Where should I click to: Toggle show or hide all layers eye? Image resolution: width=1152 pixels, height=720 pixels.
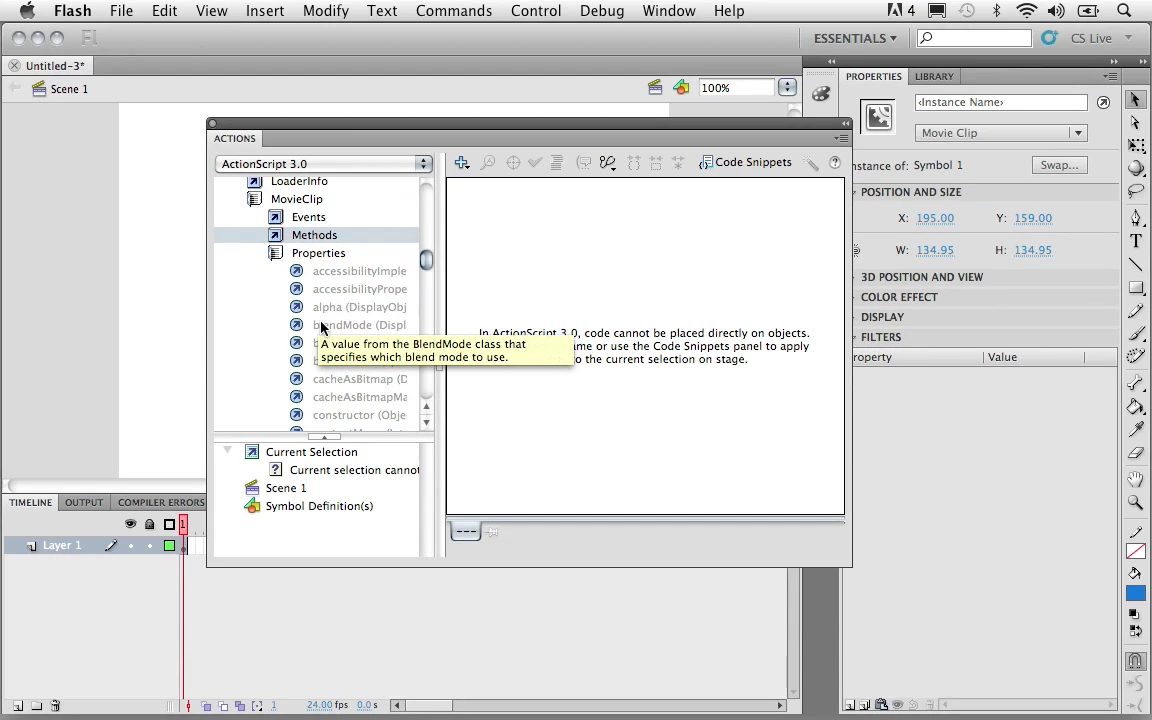pos(130,524)
